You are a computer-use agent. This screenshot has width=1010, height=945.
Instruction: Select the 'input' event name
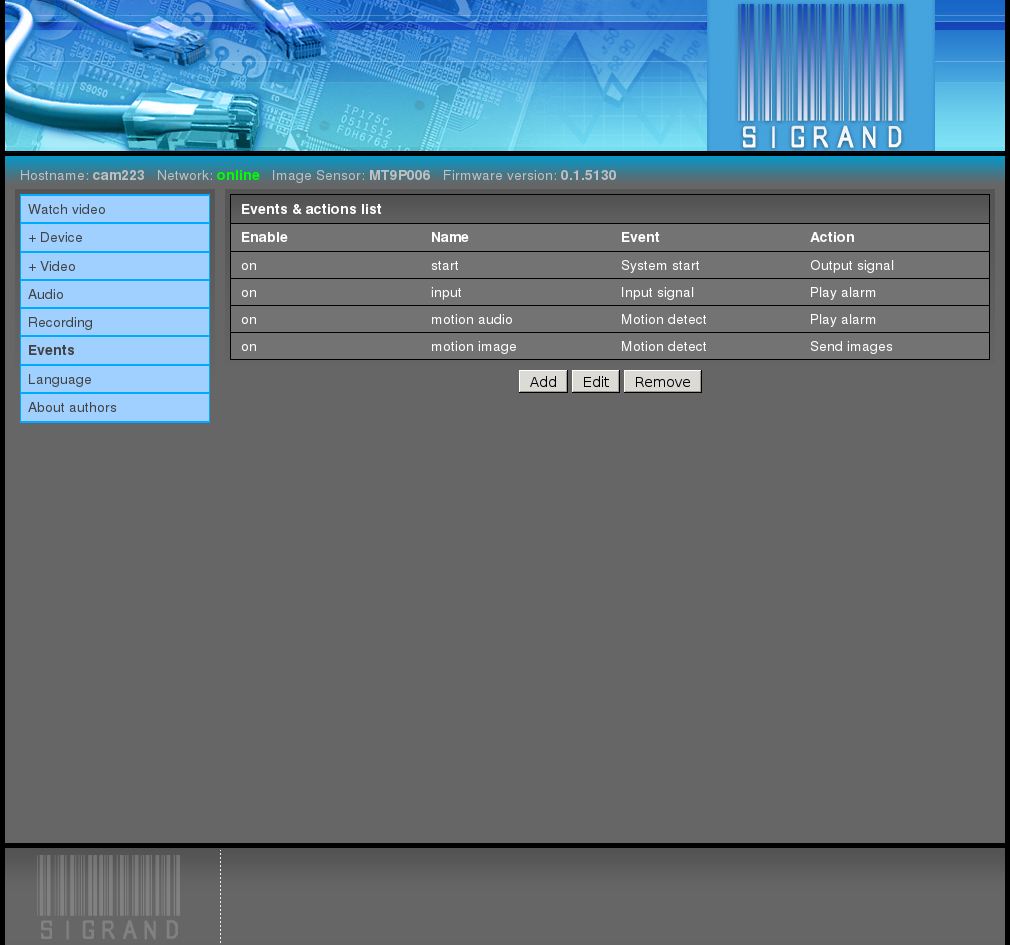446,292
